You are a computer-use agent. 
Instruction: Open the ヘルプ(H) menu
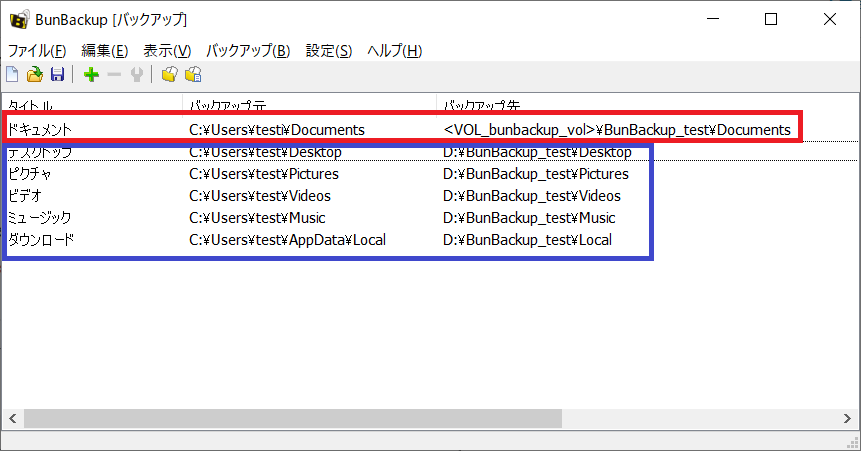(394, 51)
